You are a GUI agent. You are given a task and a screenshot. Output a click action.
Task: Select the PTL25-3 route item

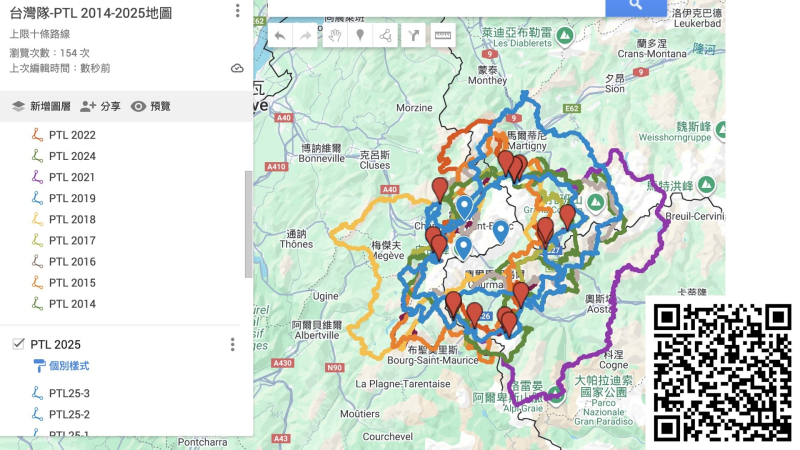click(x=69, y=393)
